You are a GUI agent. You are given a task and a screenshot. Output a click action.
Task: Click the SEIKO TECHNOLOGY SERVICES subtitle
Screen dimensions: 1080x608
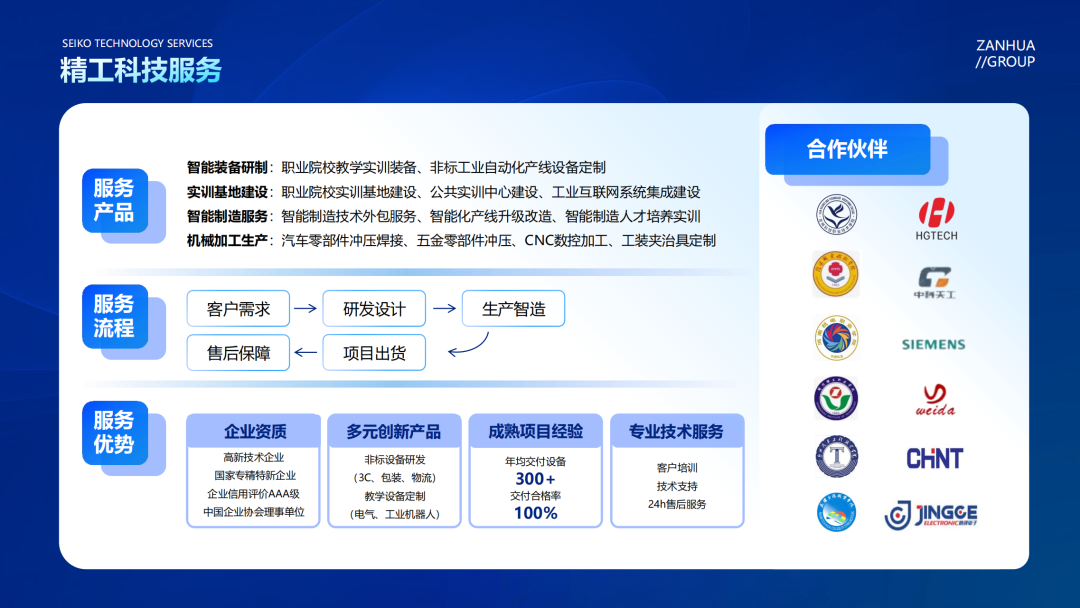coord(137,43)
